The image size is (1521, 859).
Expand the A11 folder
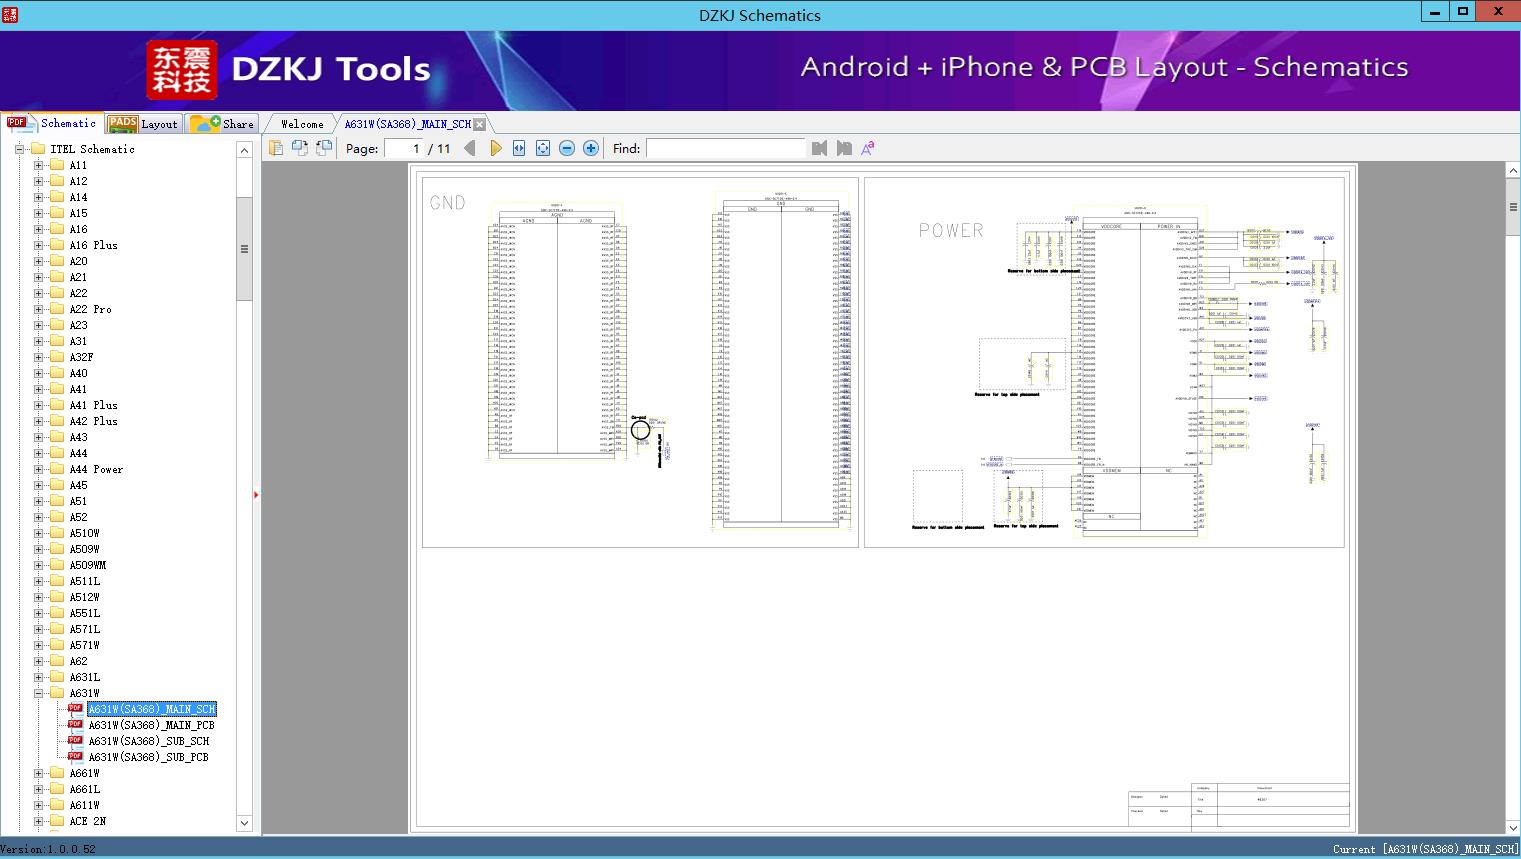tap(38, 165)
